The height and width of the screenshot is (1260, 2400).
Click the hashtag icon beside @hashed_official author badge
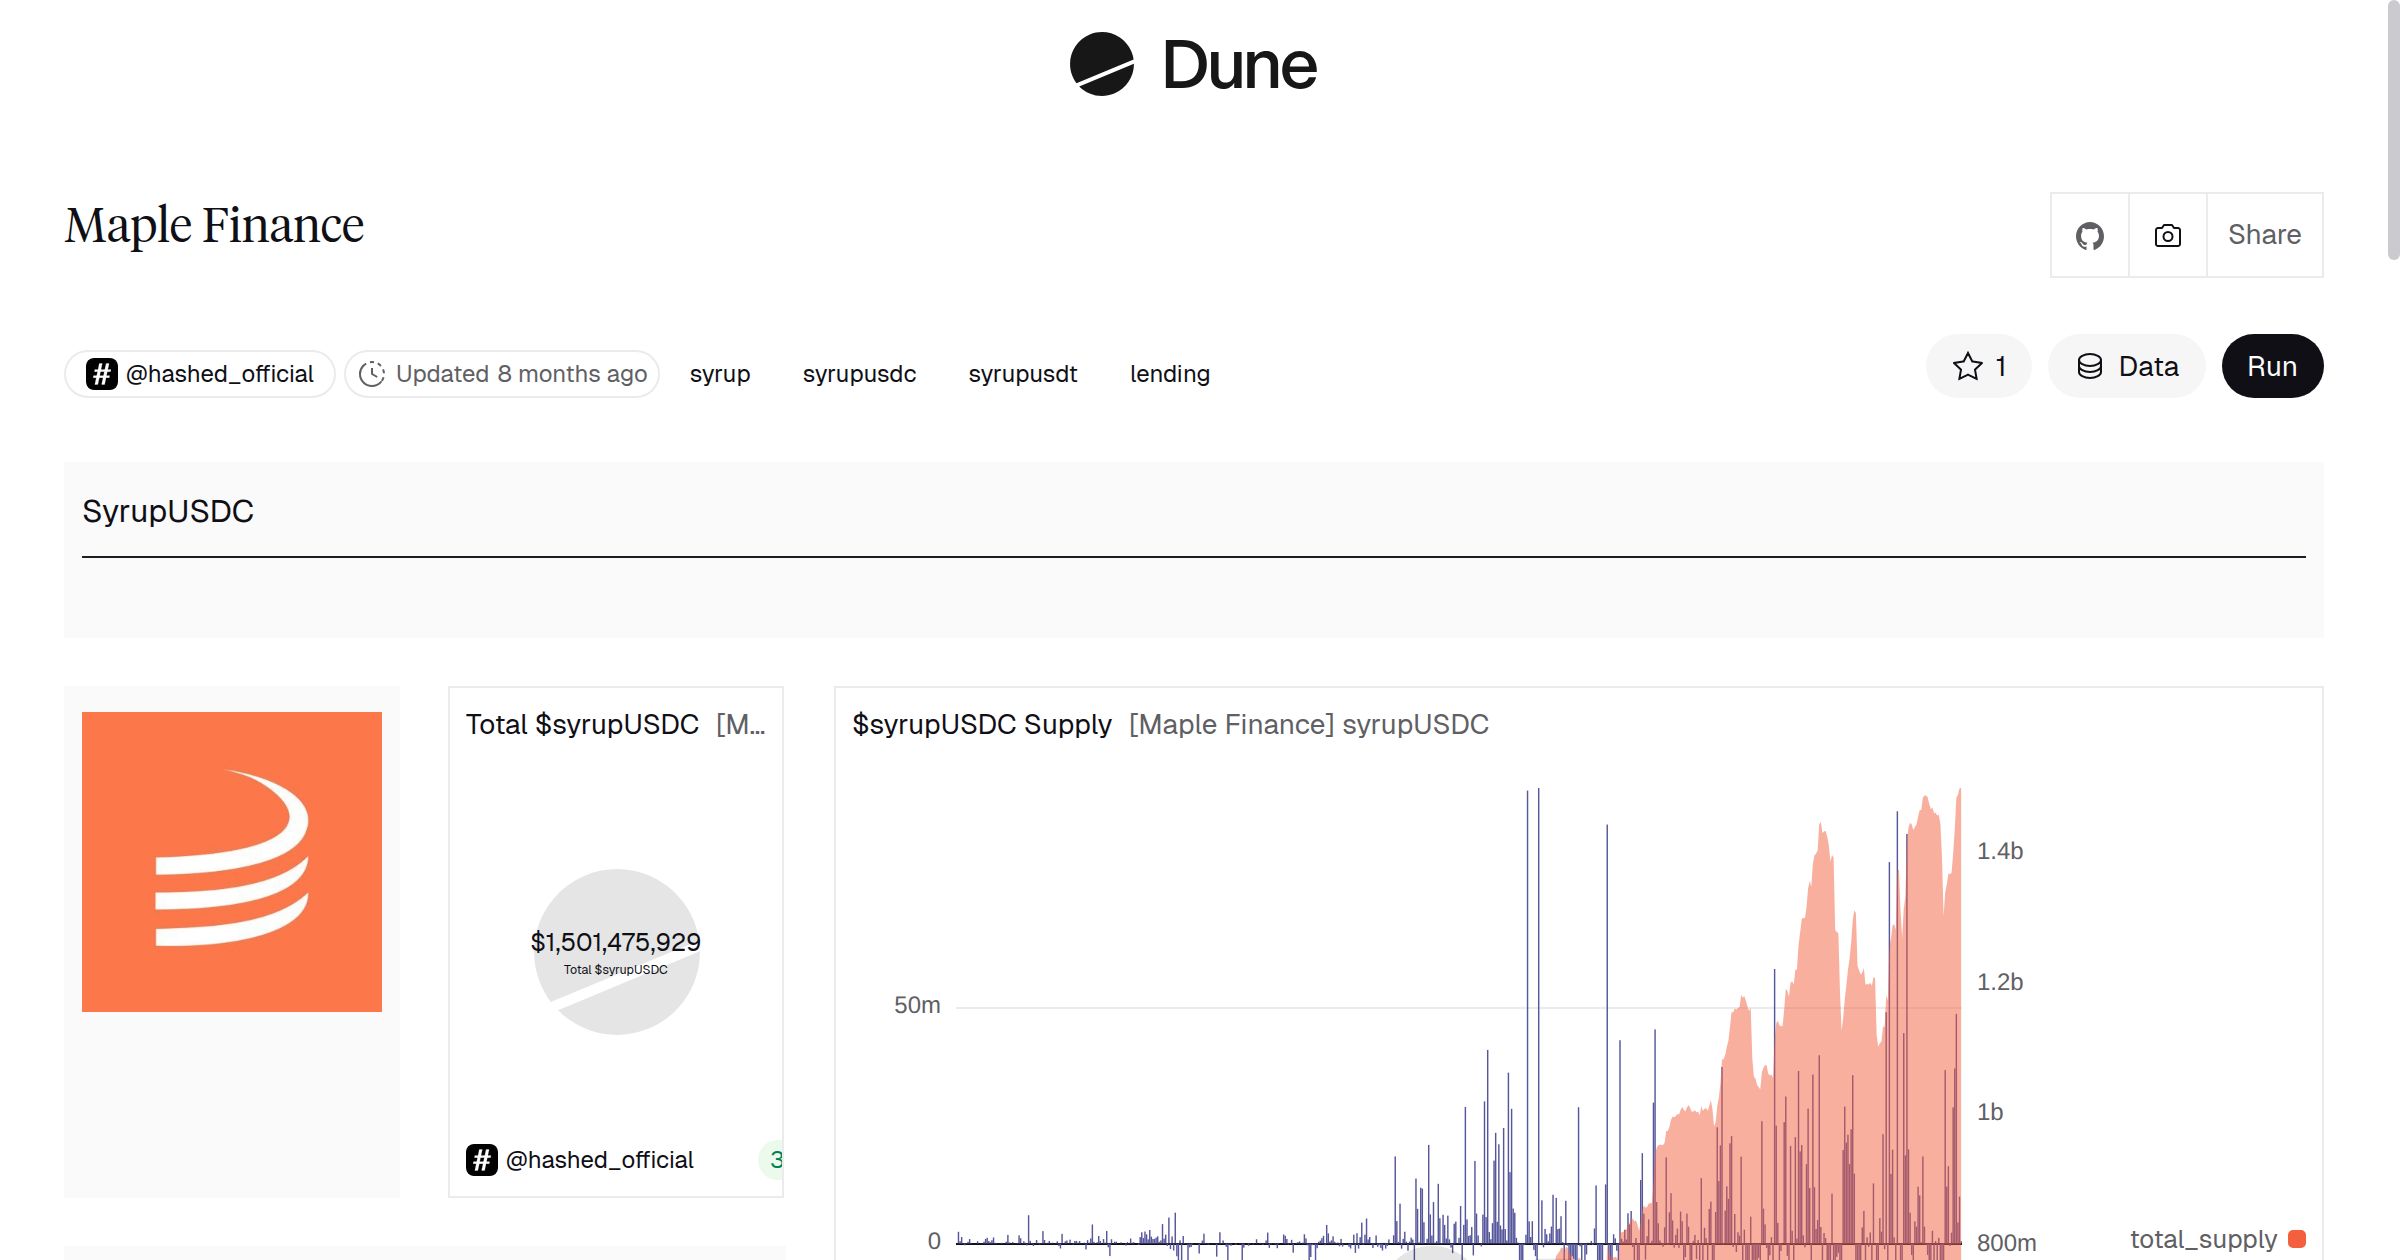pyautogui.click(x=101, y=373)
